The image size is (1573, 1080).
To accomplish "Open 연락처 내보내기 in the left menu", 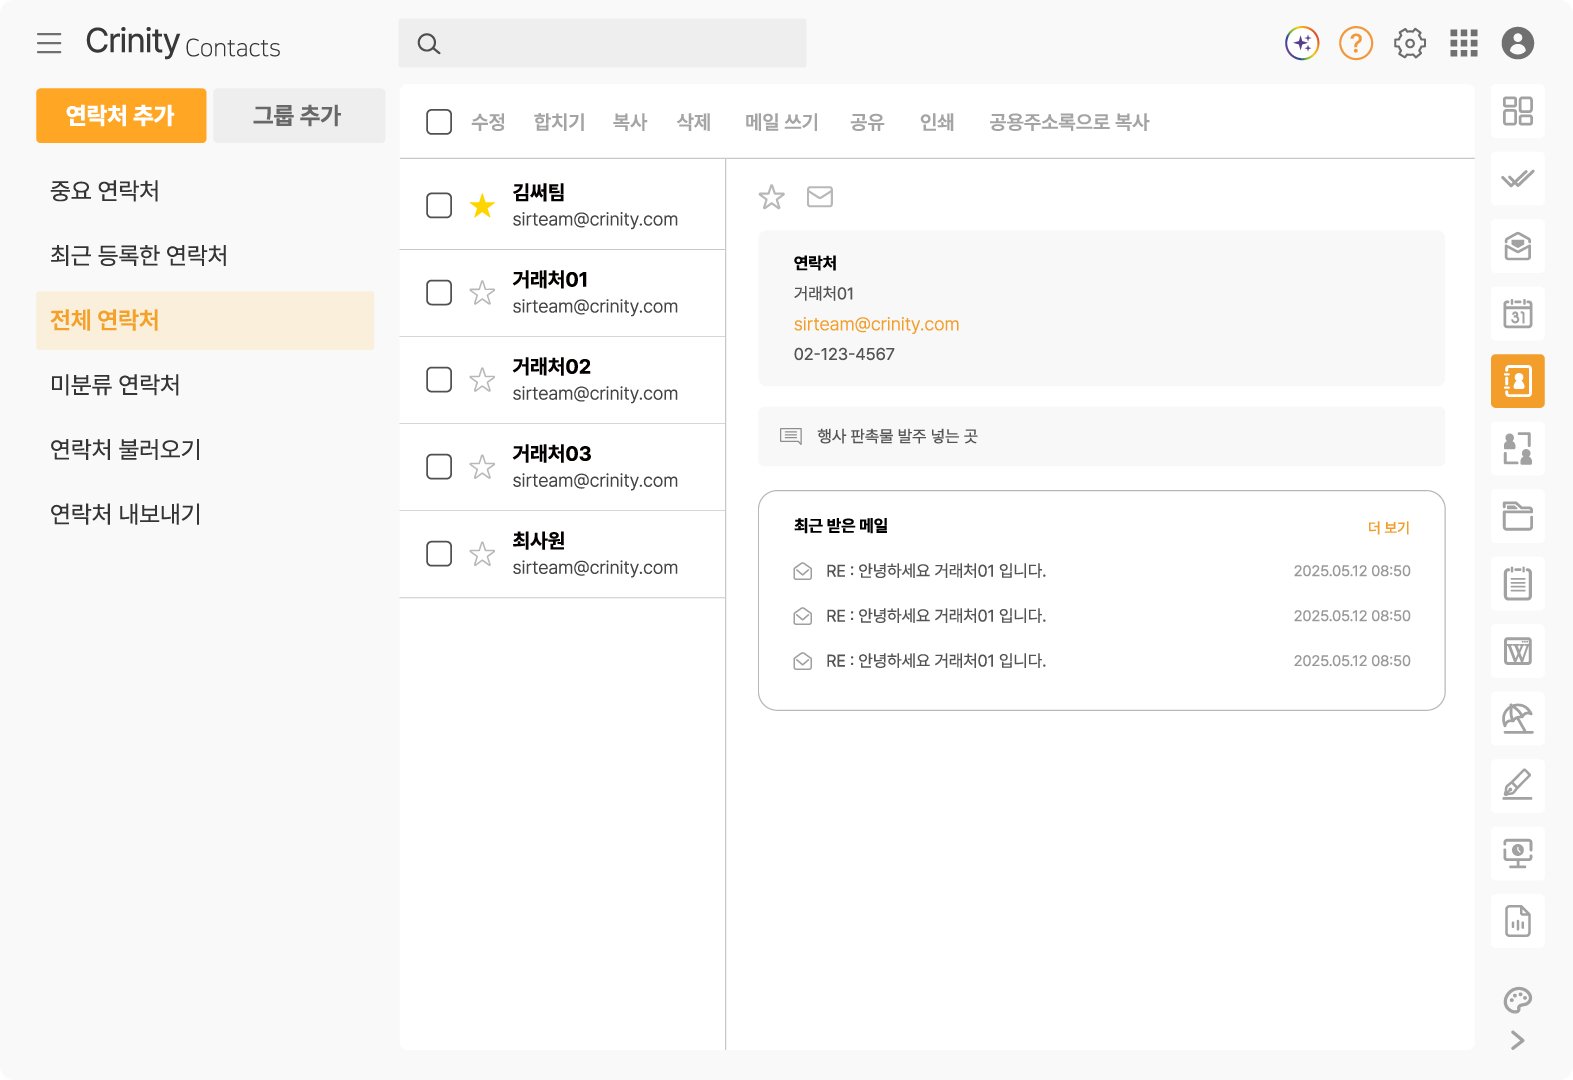I will coord(126,513).
